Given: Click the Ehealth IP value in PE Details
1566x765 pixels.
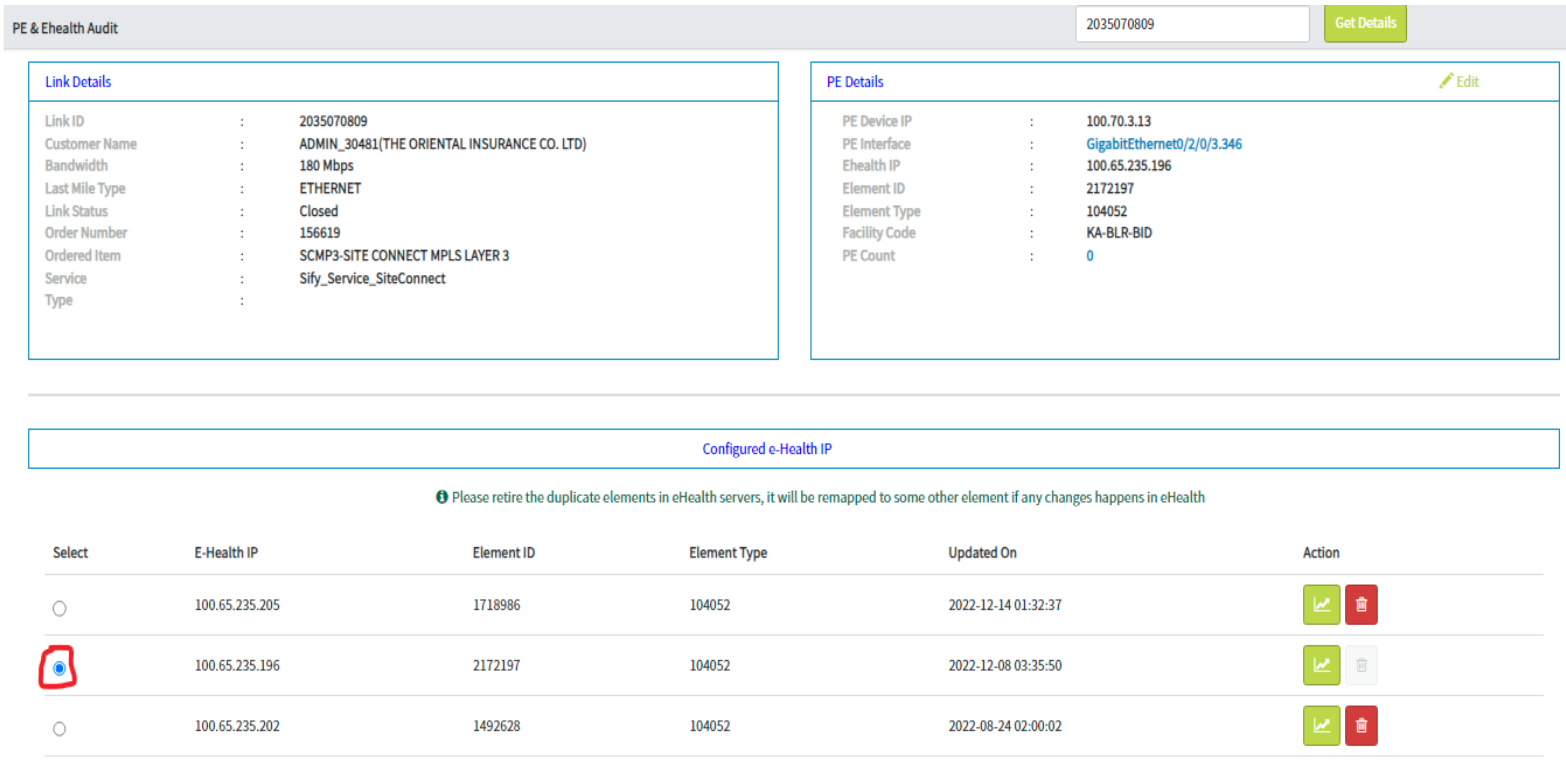Looking at the screenshot, I should 1129,166.
